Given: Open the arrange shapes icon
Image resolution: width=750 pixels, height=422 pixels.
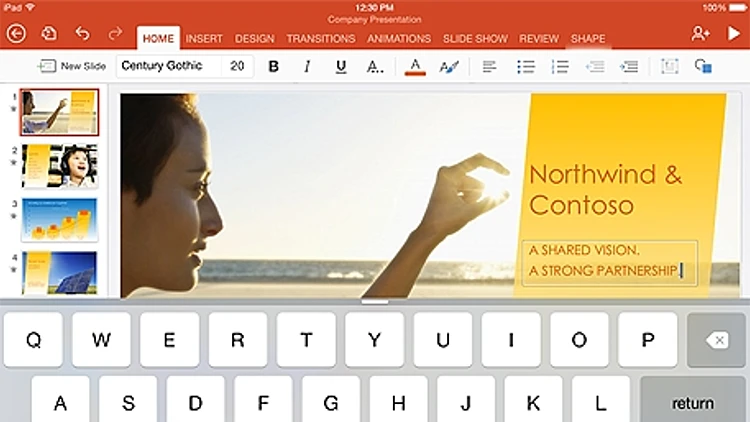Looking at the screenshot, I should [x=703, y=67].
